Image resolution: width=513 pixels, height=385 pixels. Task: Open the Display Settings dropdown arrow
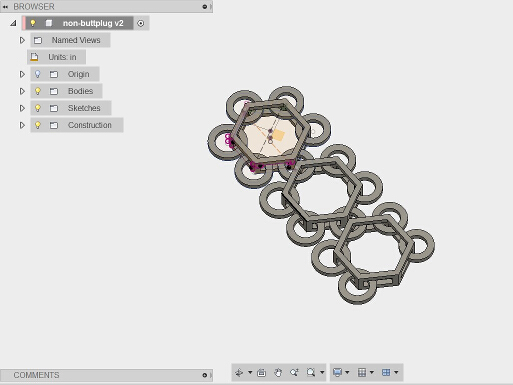pos(347,372)
